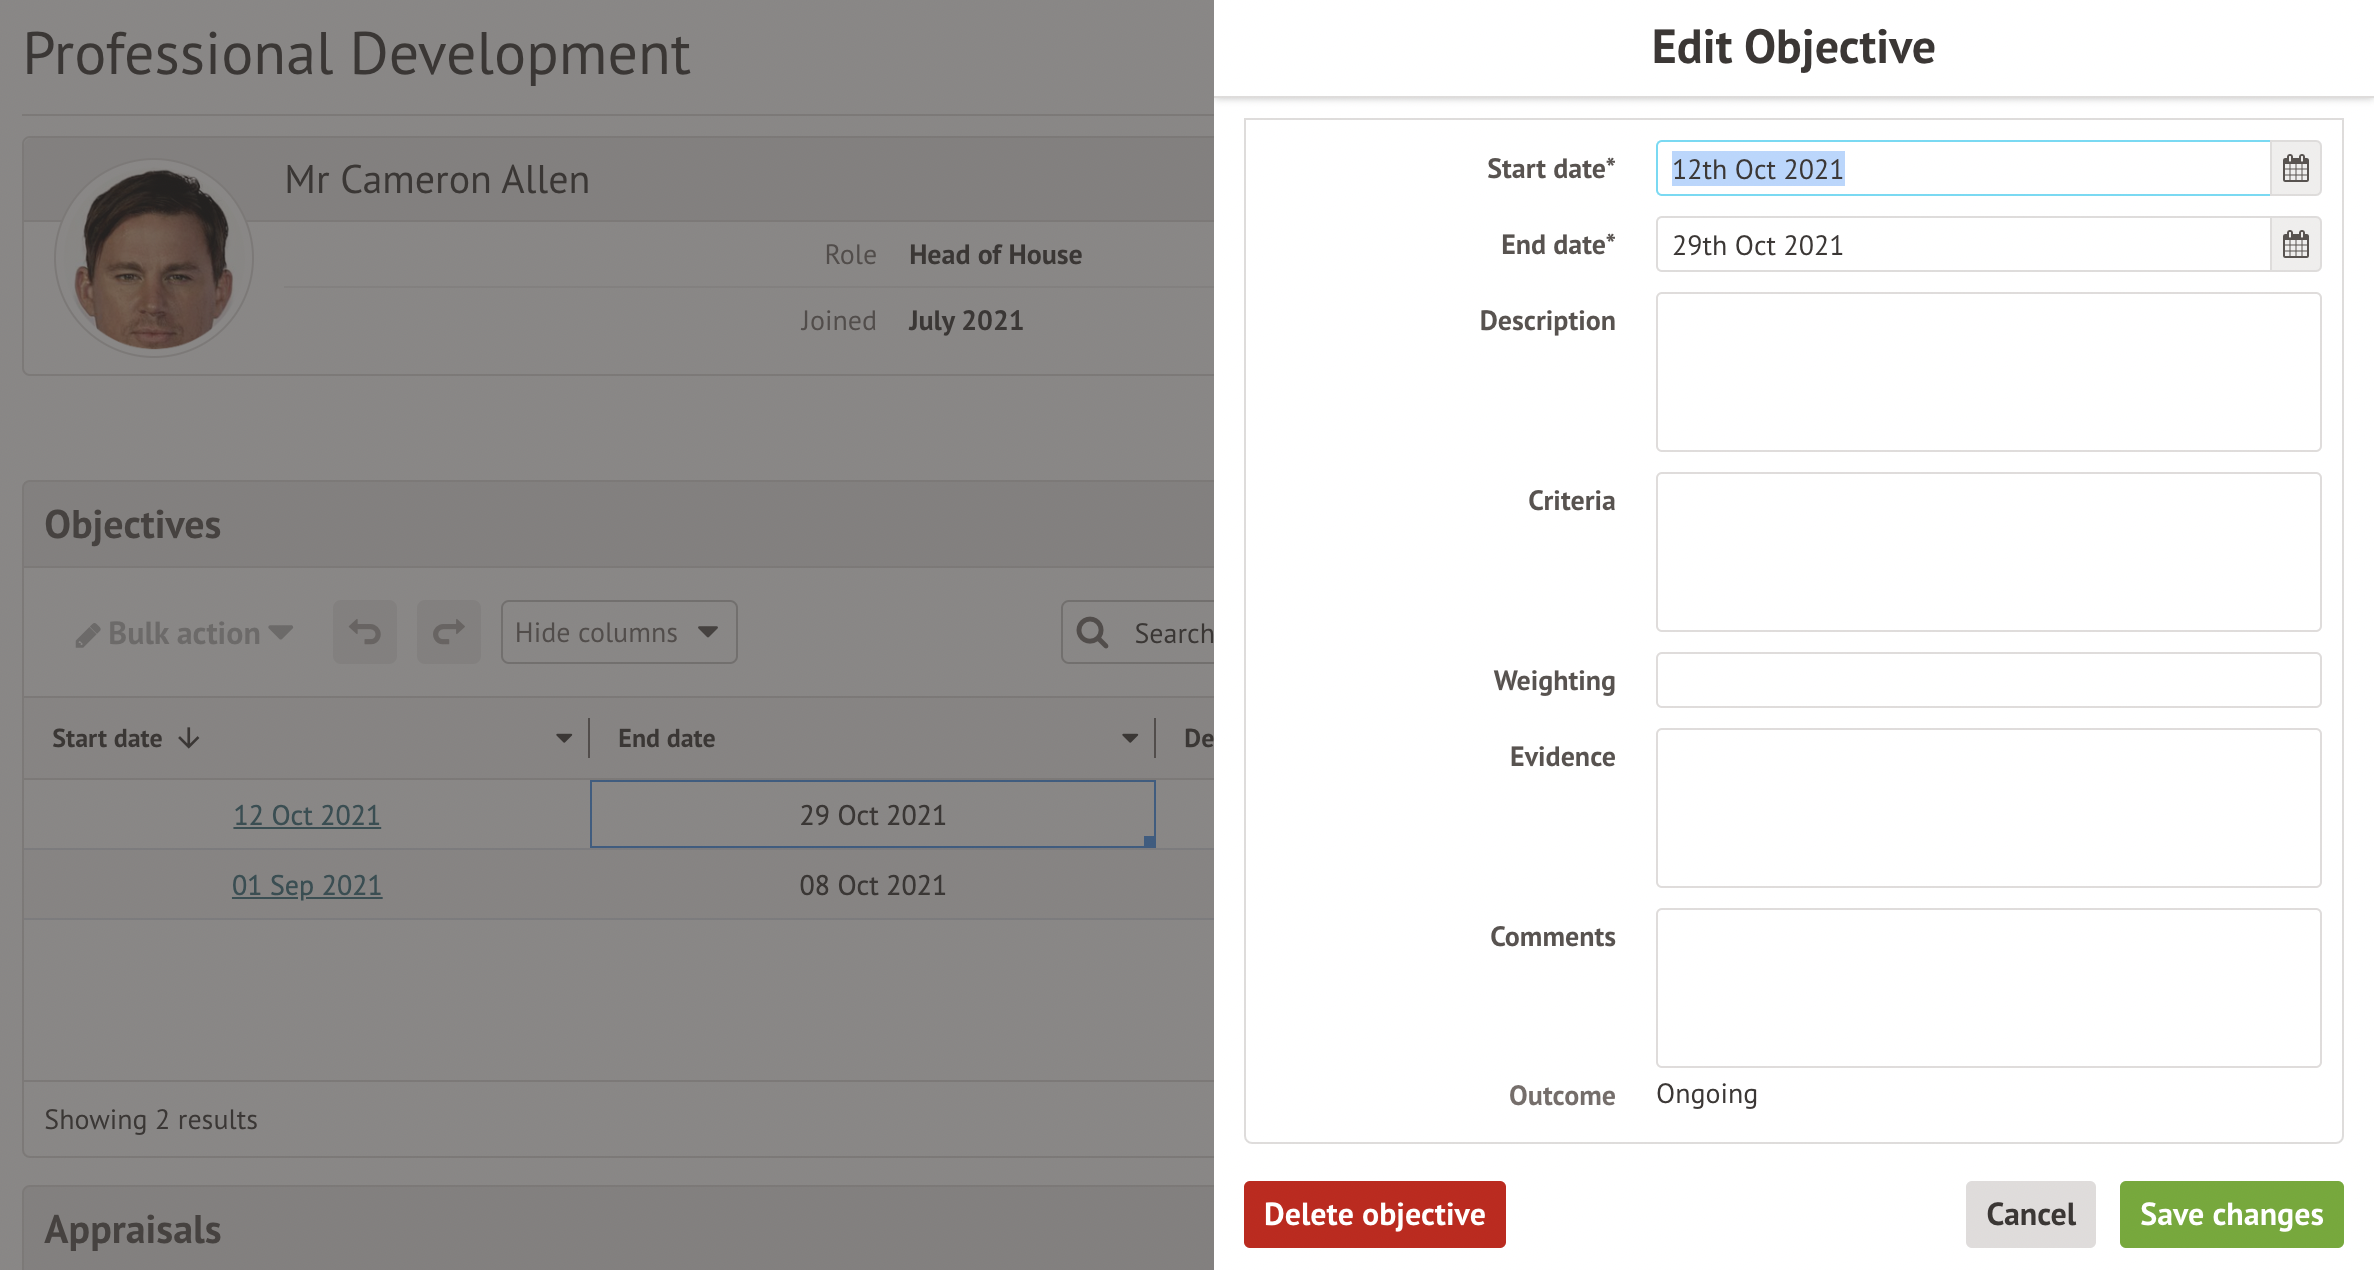Expand the Bulk action dropdown
Viewport: 2374px width, 1270px height.
(185, 633)
